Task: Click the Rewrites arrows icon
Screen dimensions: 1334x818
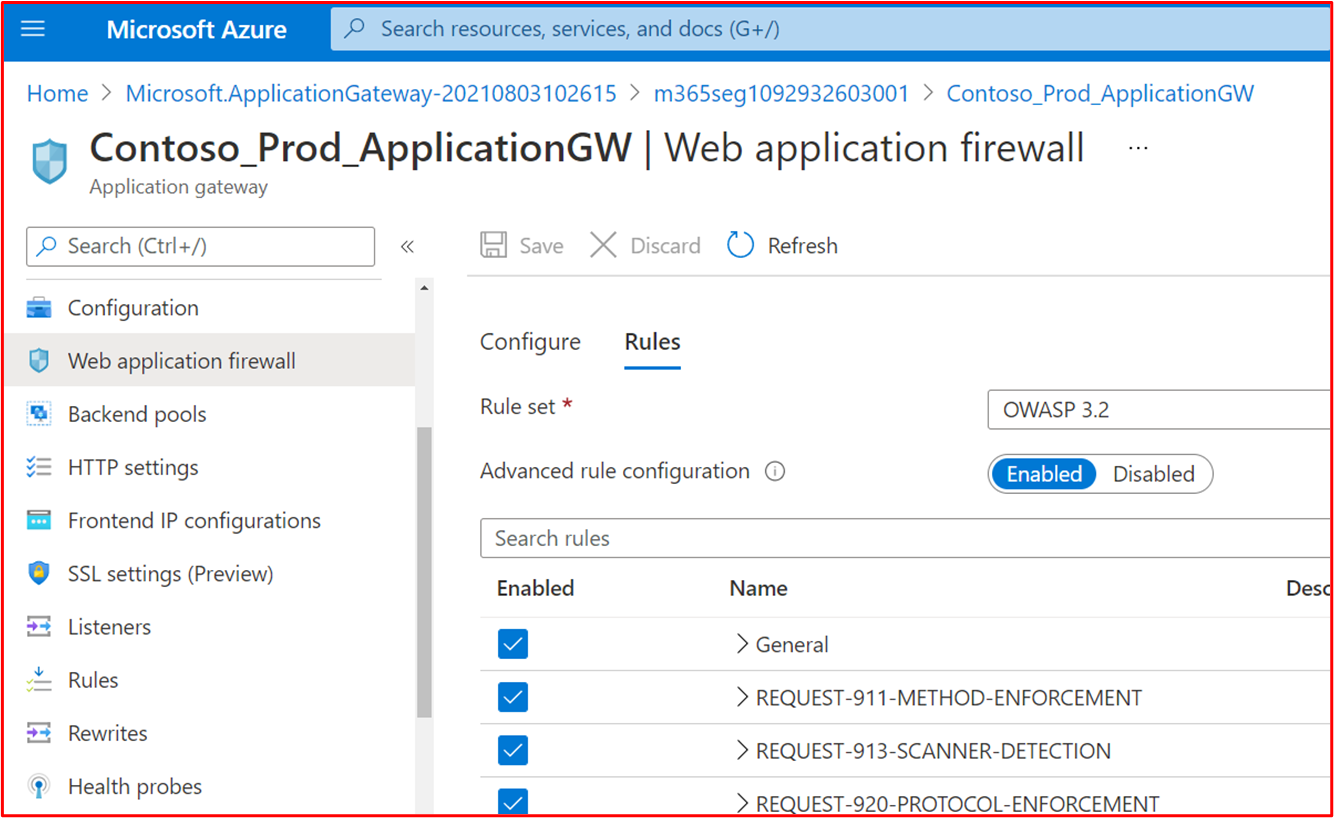Action: (x=39, y=733)
